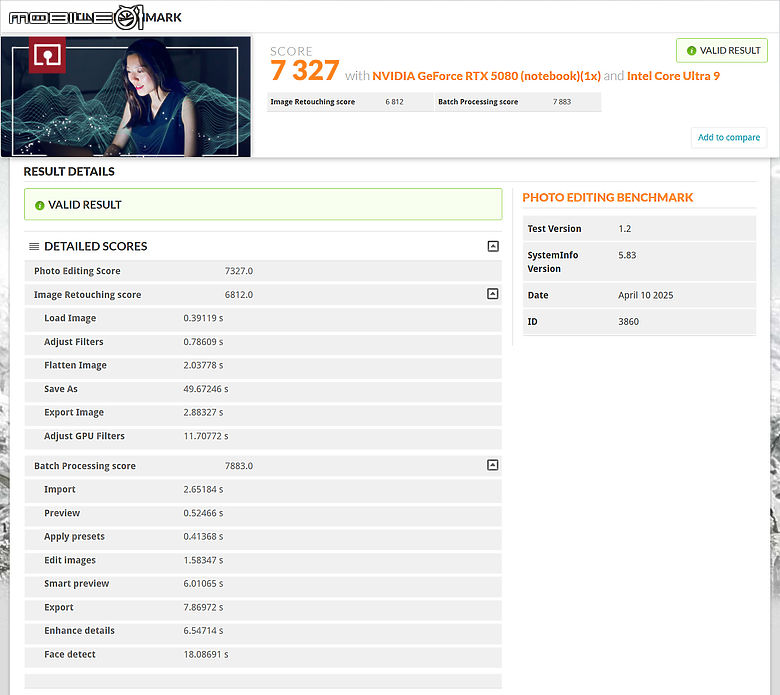Click the Batch Processing score 7 883 summary cell
780x695 pixels.
(518, 102)
